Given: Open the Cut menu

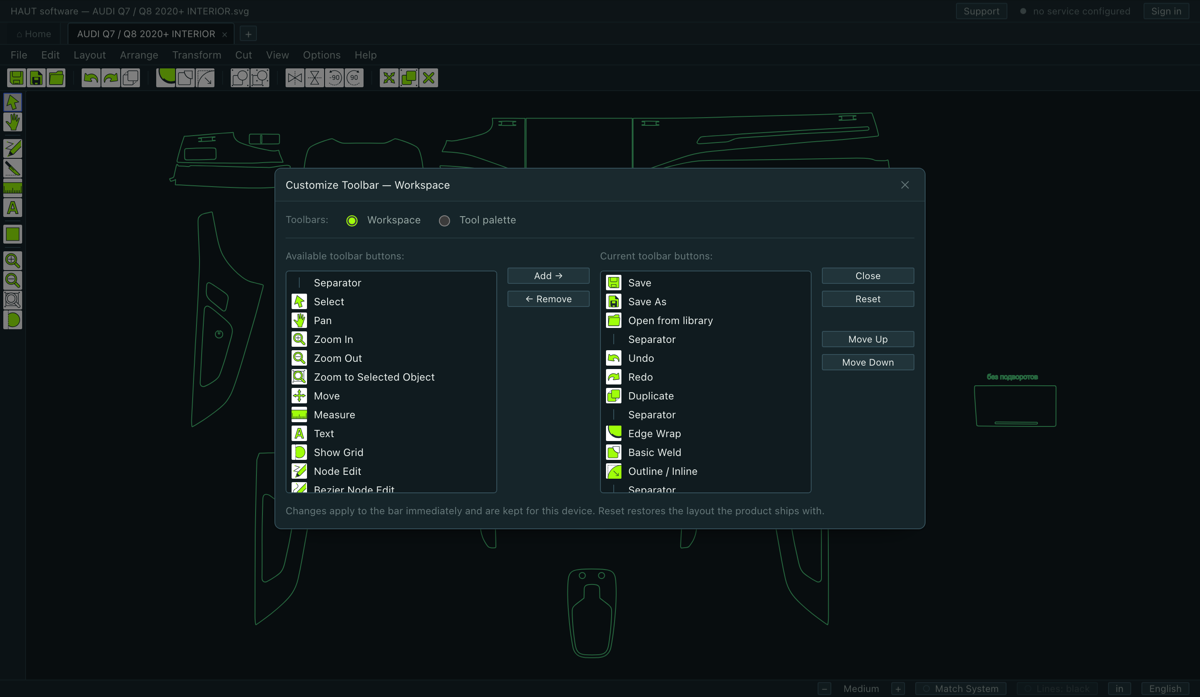Looking at the screenshot, I should 243,55.
